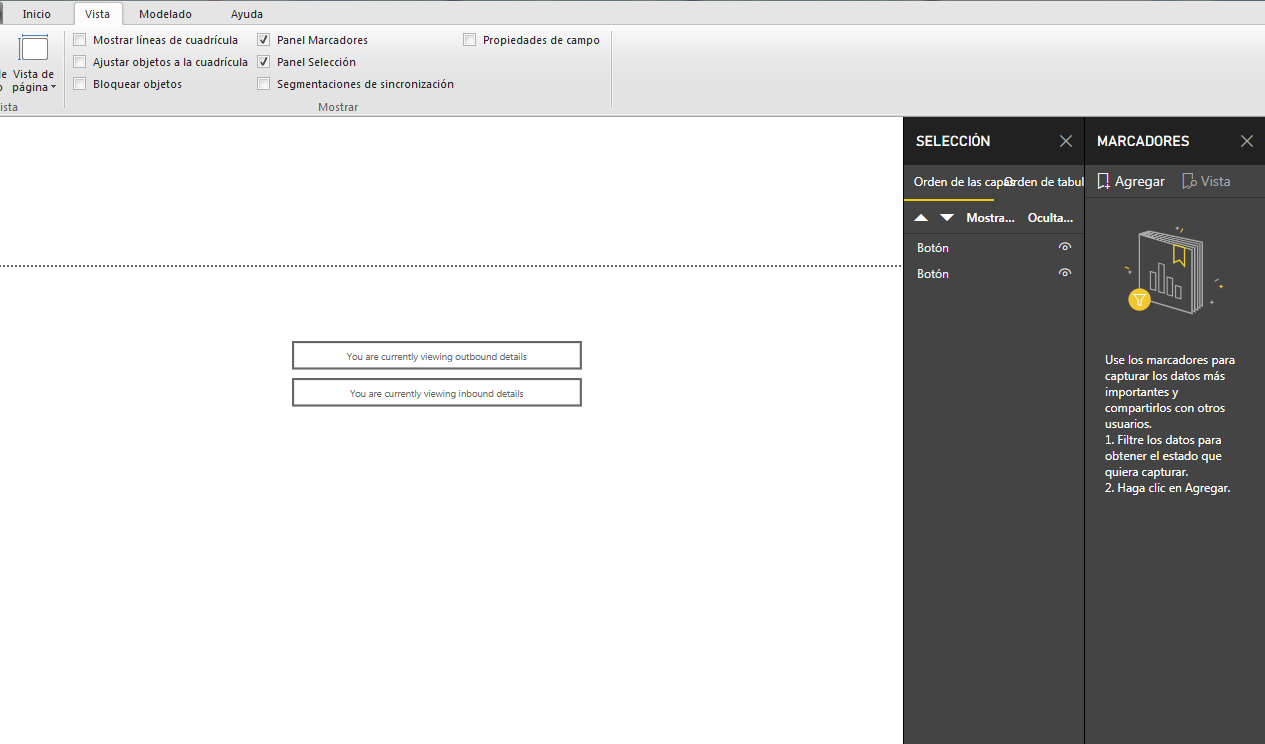Open the Ayuda ribbon tab
The image size is (1265, 744).
247,14
